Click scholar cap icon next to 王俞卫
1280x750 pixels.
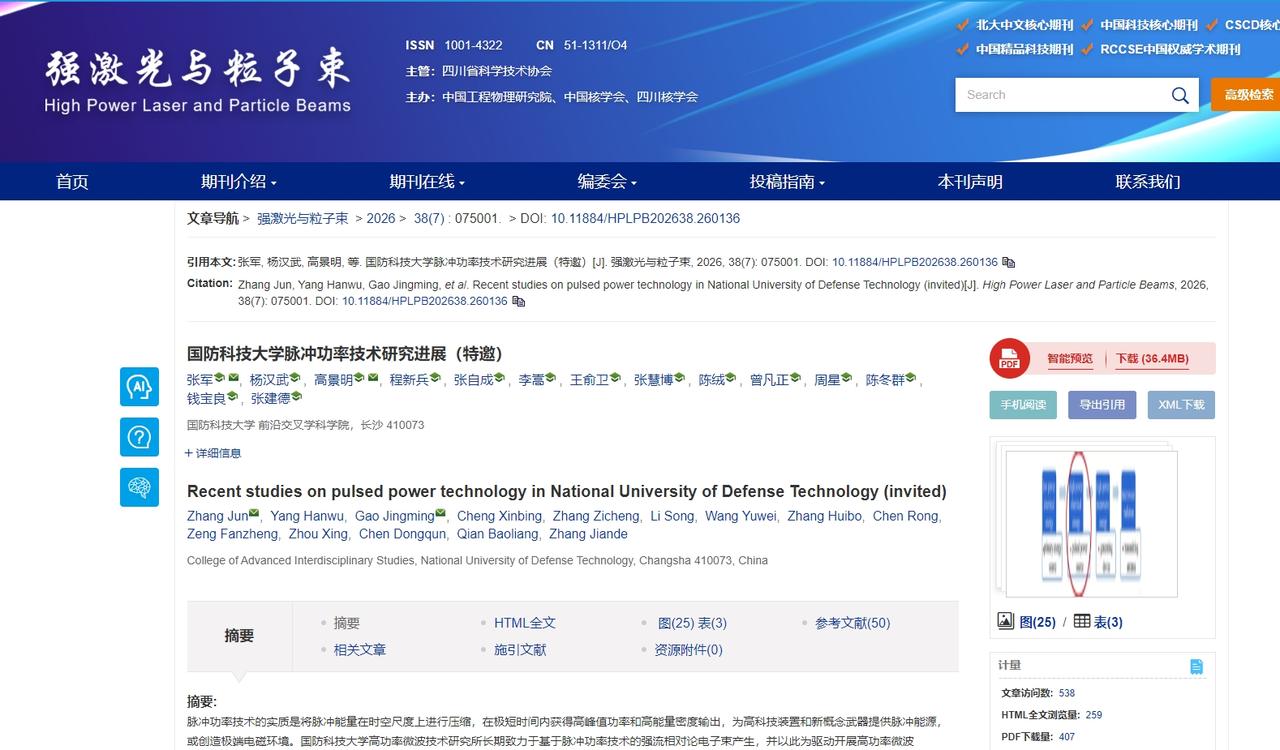[615, 378]
